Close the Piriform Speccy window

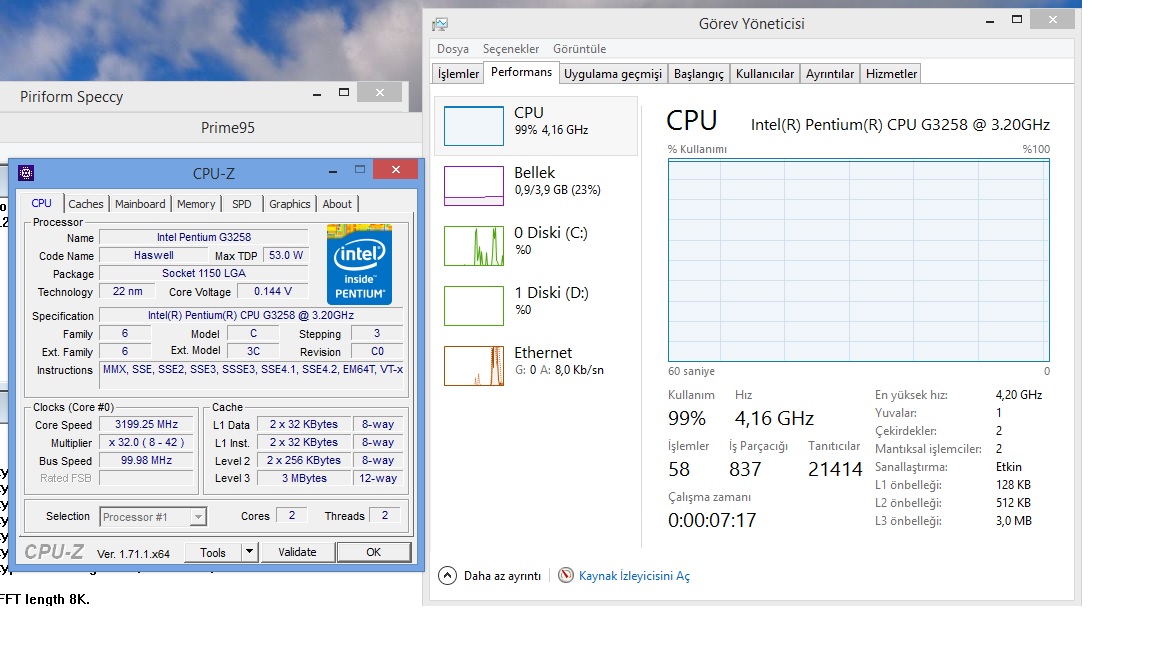pos(380,92)
